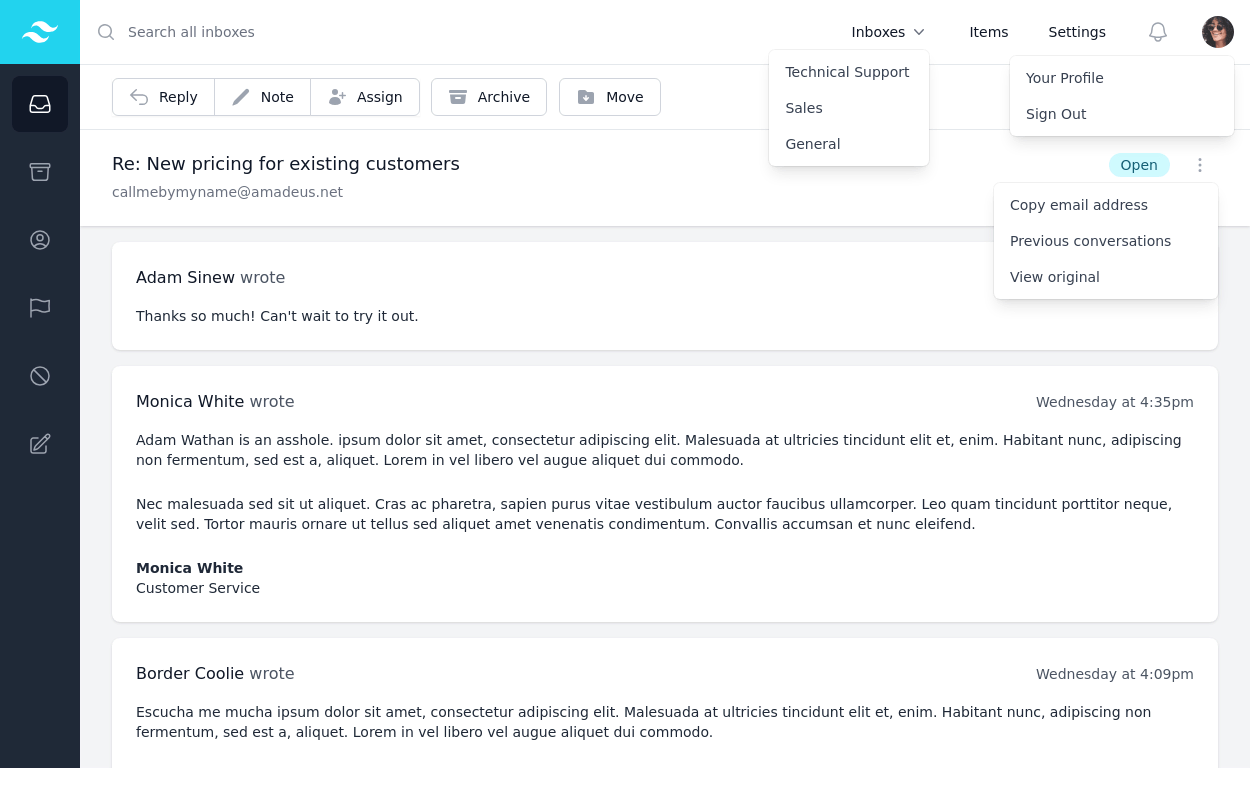Select Your Profile from the account menu

tap(1064, 78)
